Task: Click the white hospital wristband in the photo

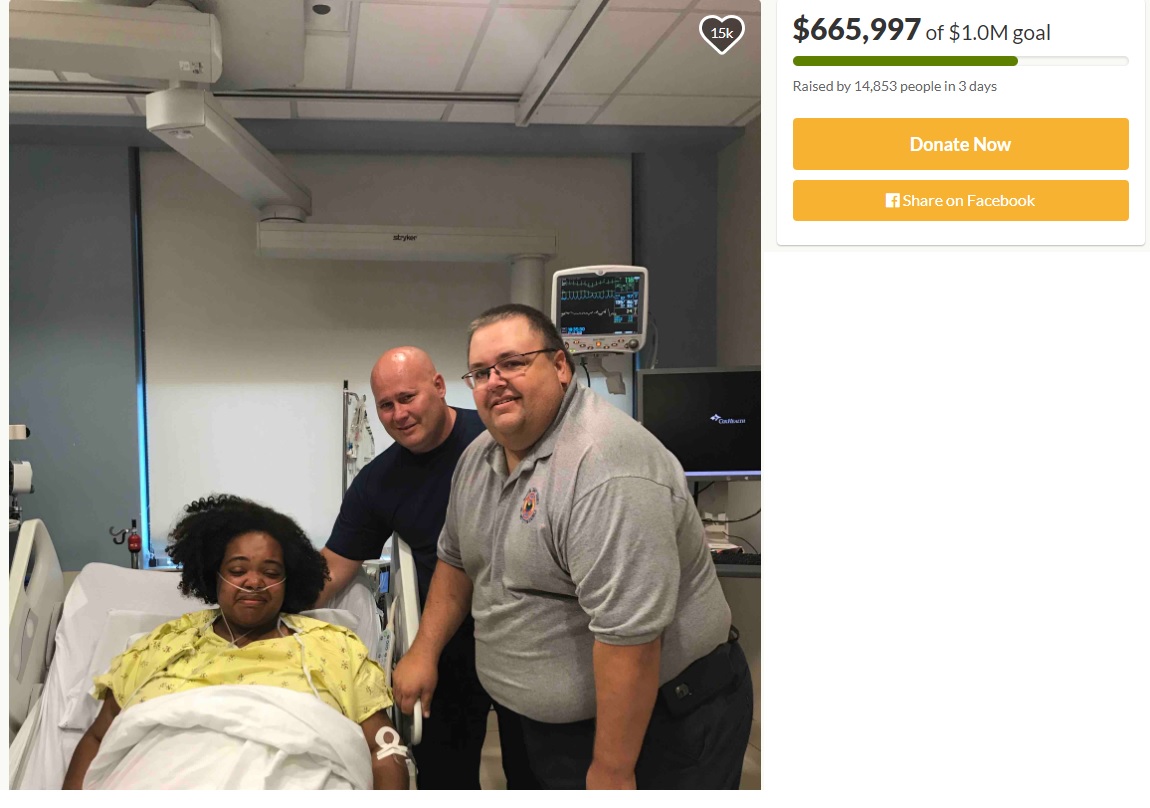Action: tap(391, 744)
